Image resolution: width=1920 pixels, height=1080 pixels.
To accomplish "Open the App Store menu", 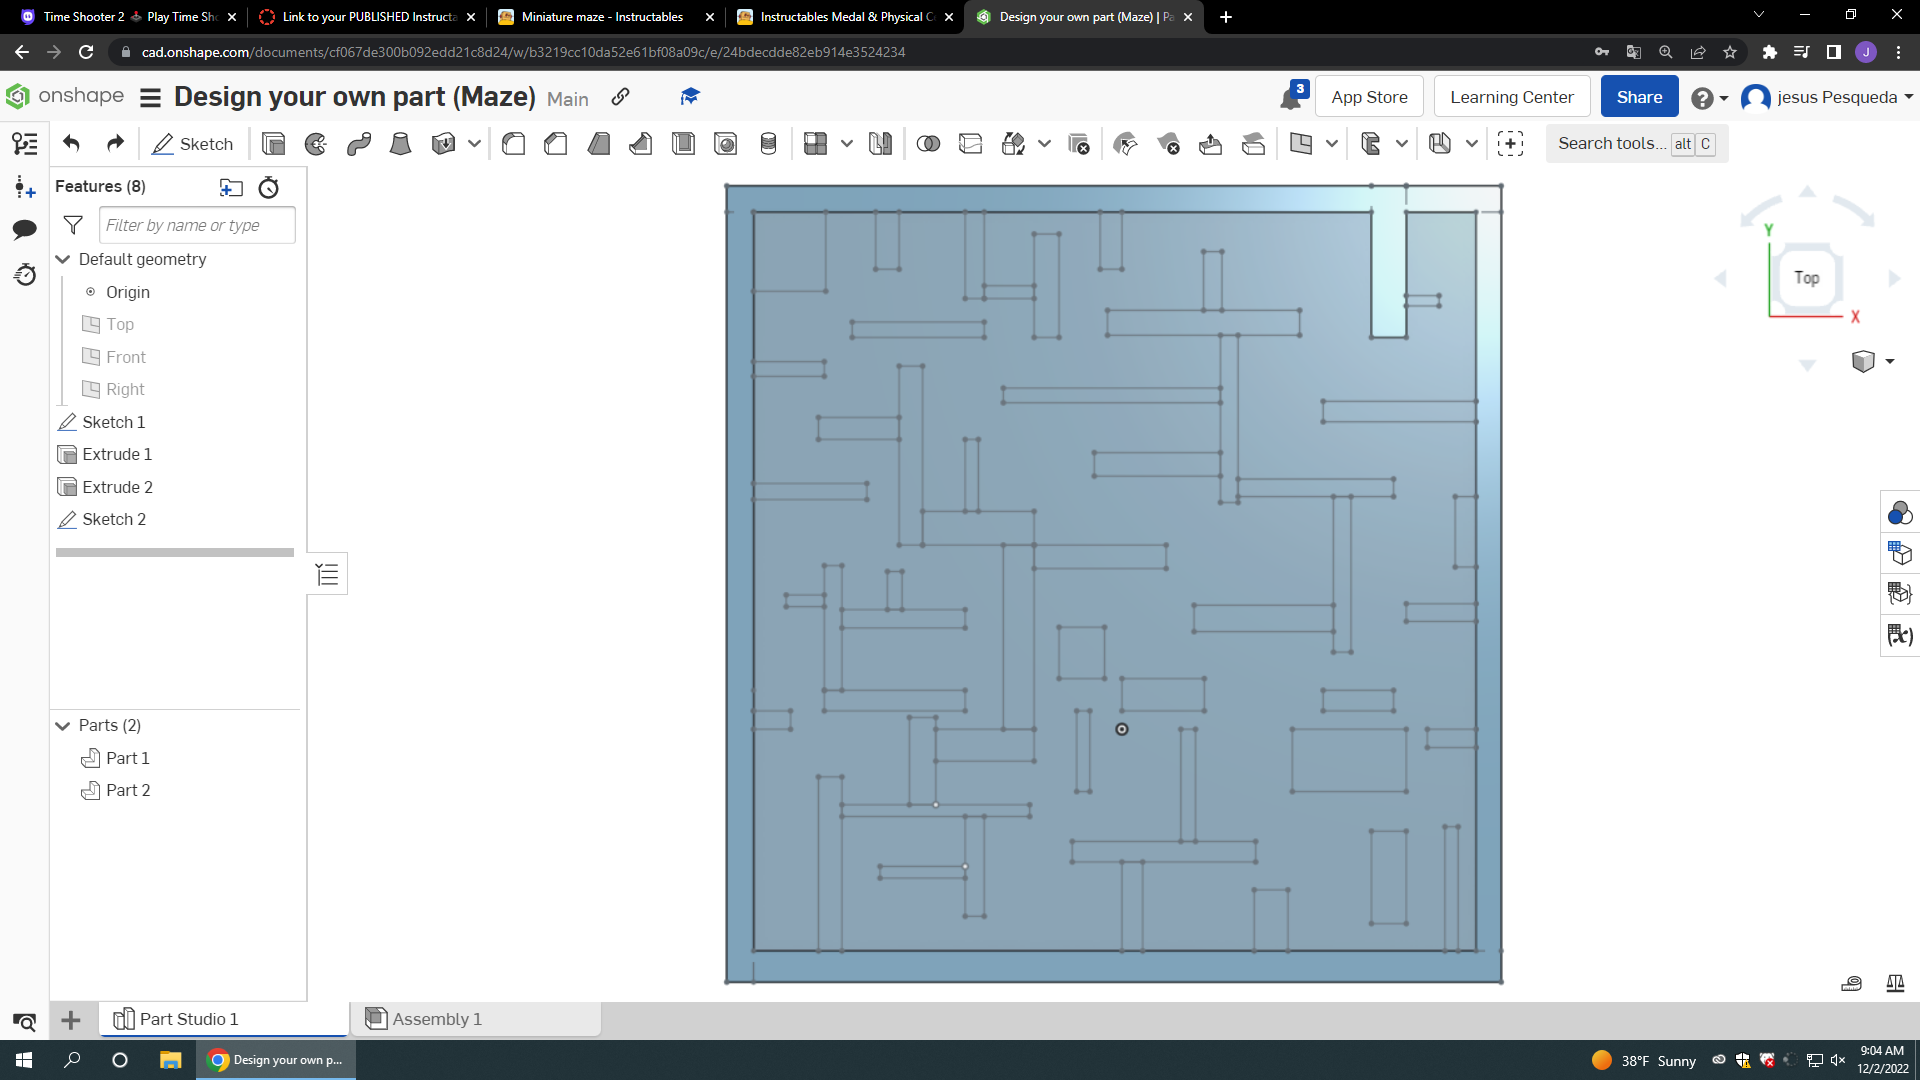I will 1371,96.
